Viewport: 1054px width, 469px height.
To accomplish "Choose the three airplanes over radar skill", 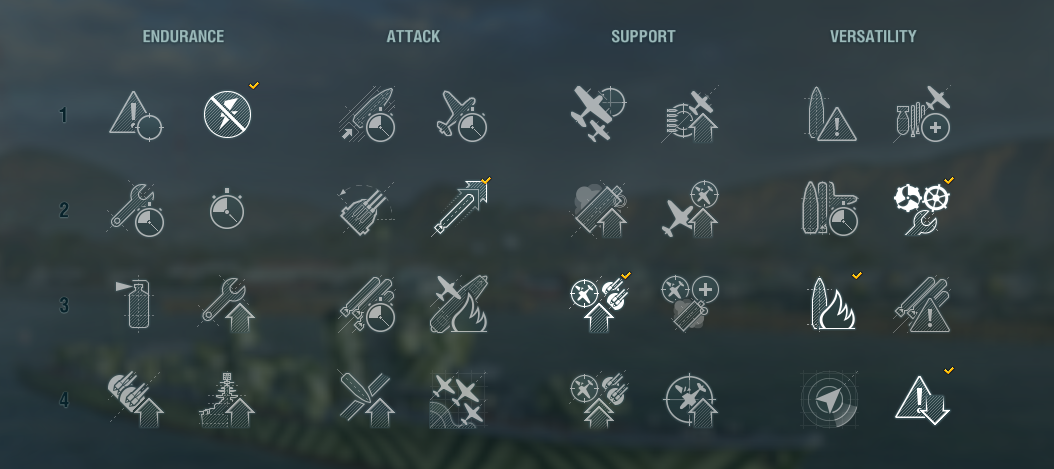I will click(457, 400).
